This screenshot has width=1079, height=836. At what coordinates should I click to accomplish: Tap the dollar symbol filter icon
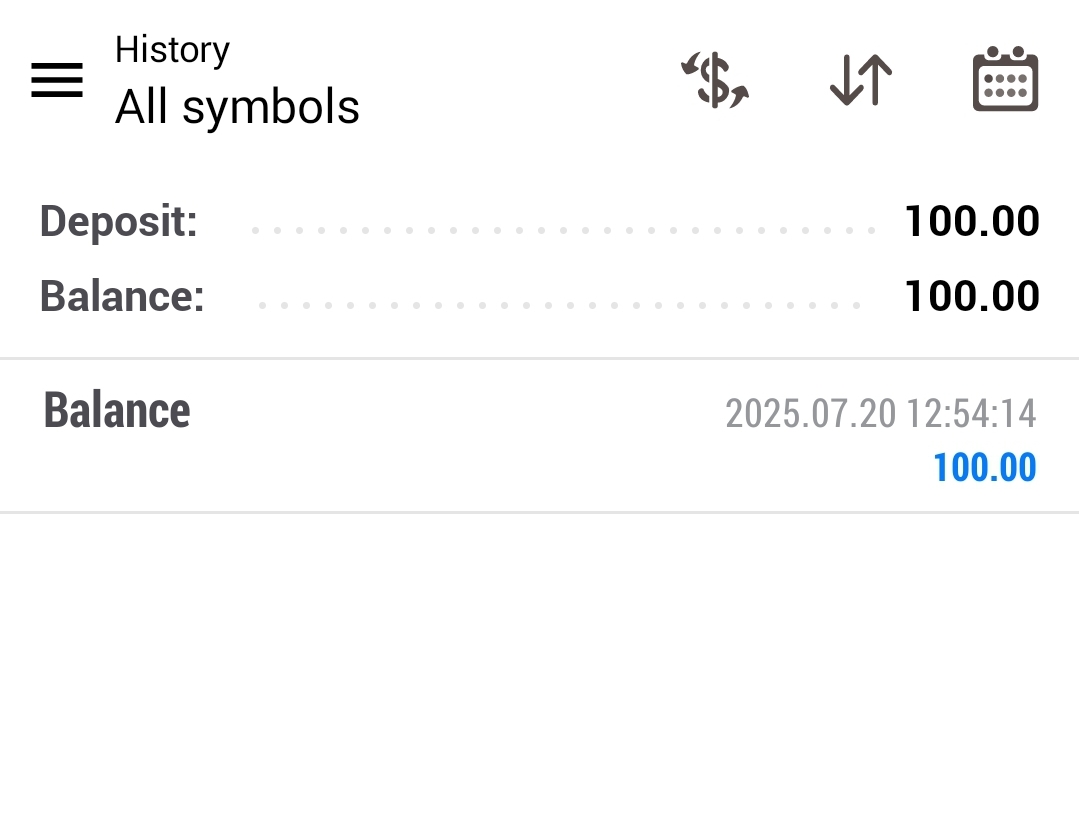(x=715, y=80)
